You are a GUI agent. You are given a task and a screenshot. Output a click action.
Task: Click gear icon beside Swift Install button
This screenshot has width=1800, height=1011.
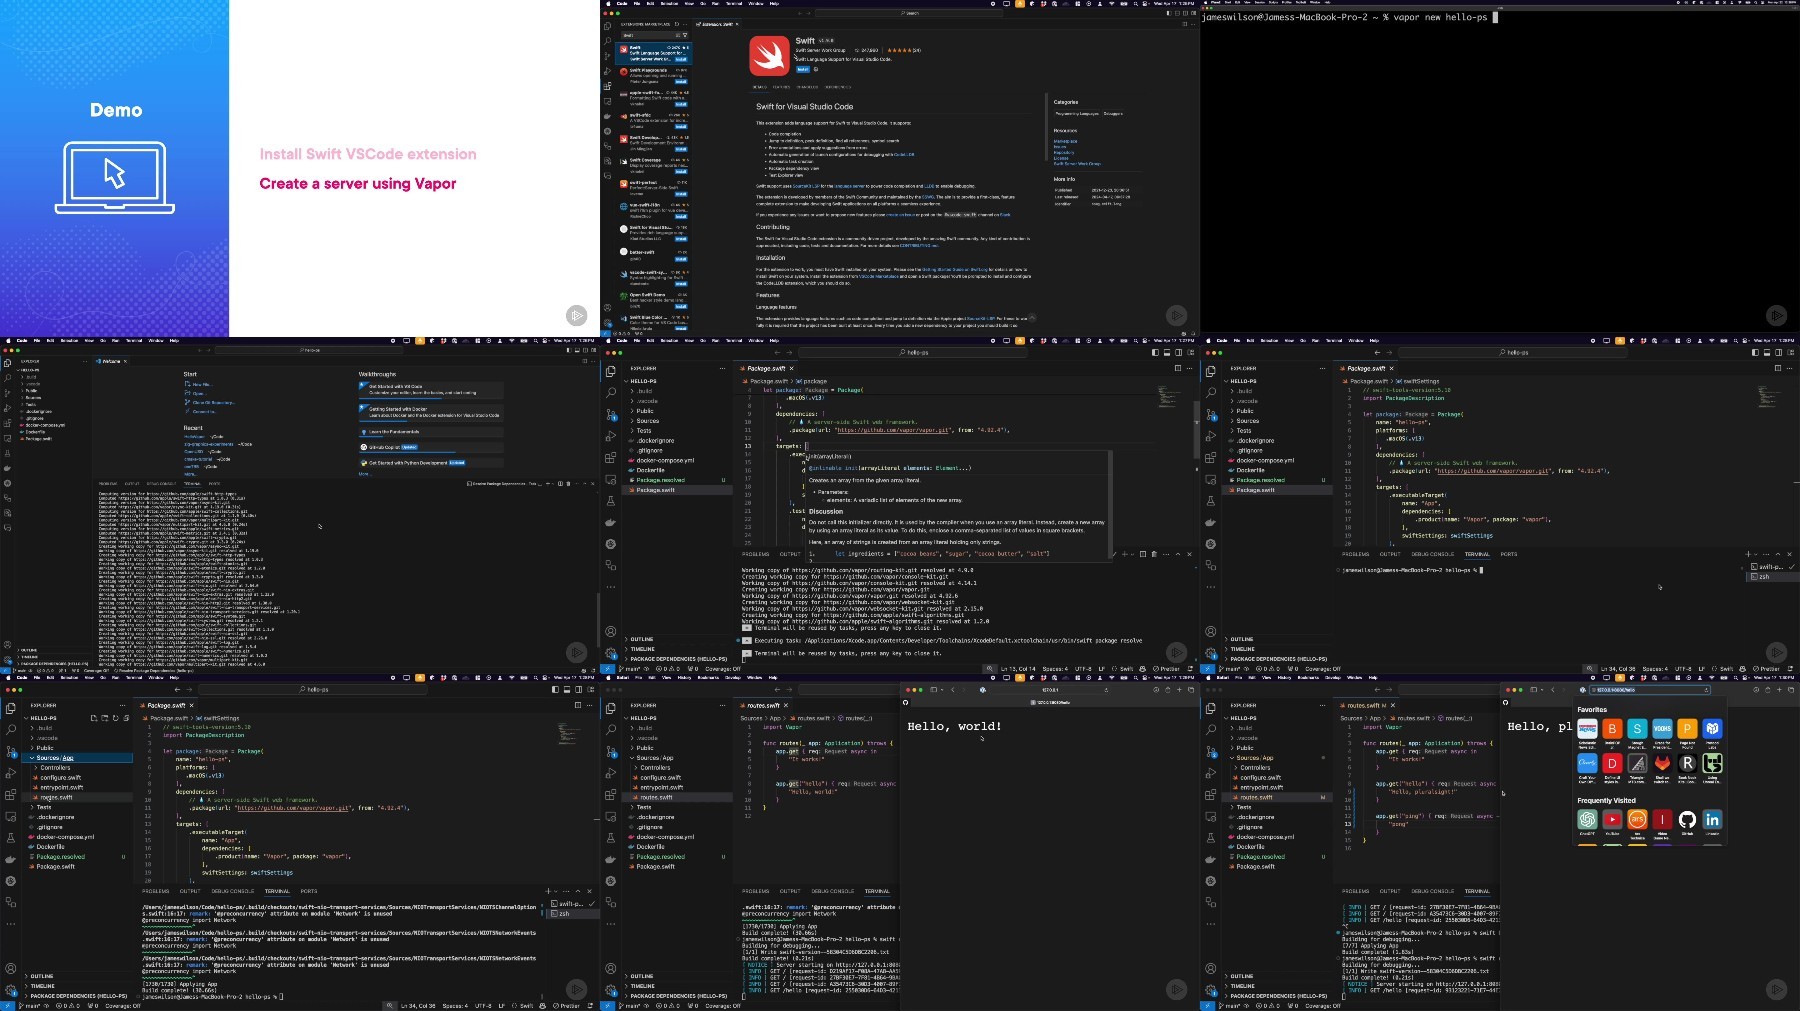[x=815, y=70]
